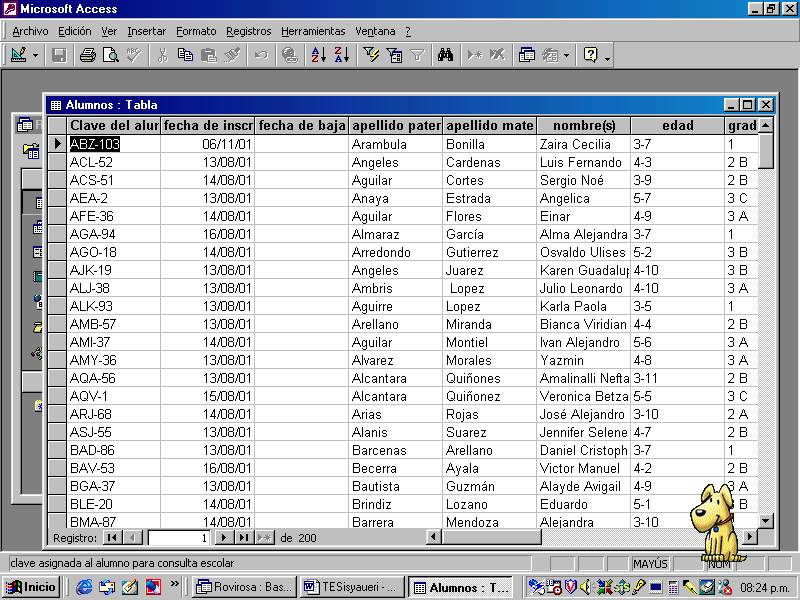Sort records ascending A to Z
800x600 pixels.
[318, 55]
